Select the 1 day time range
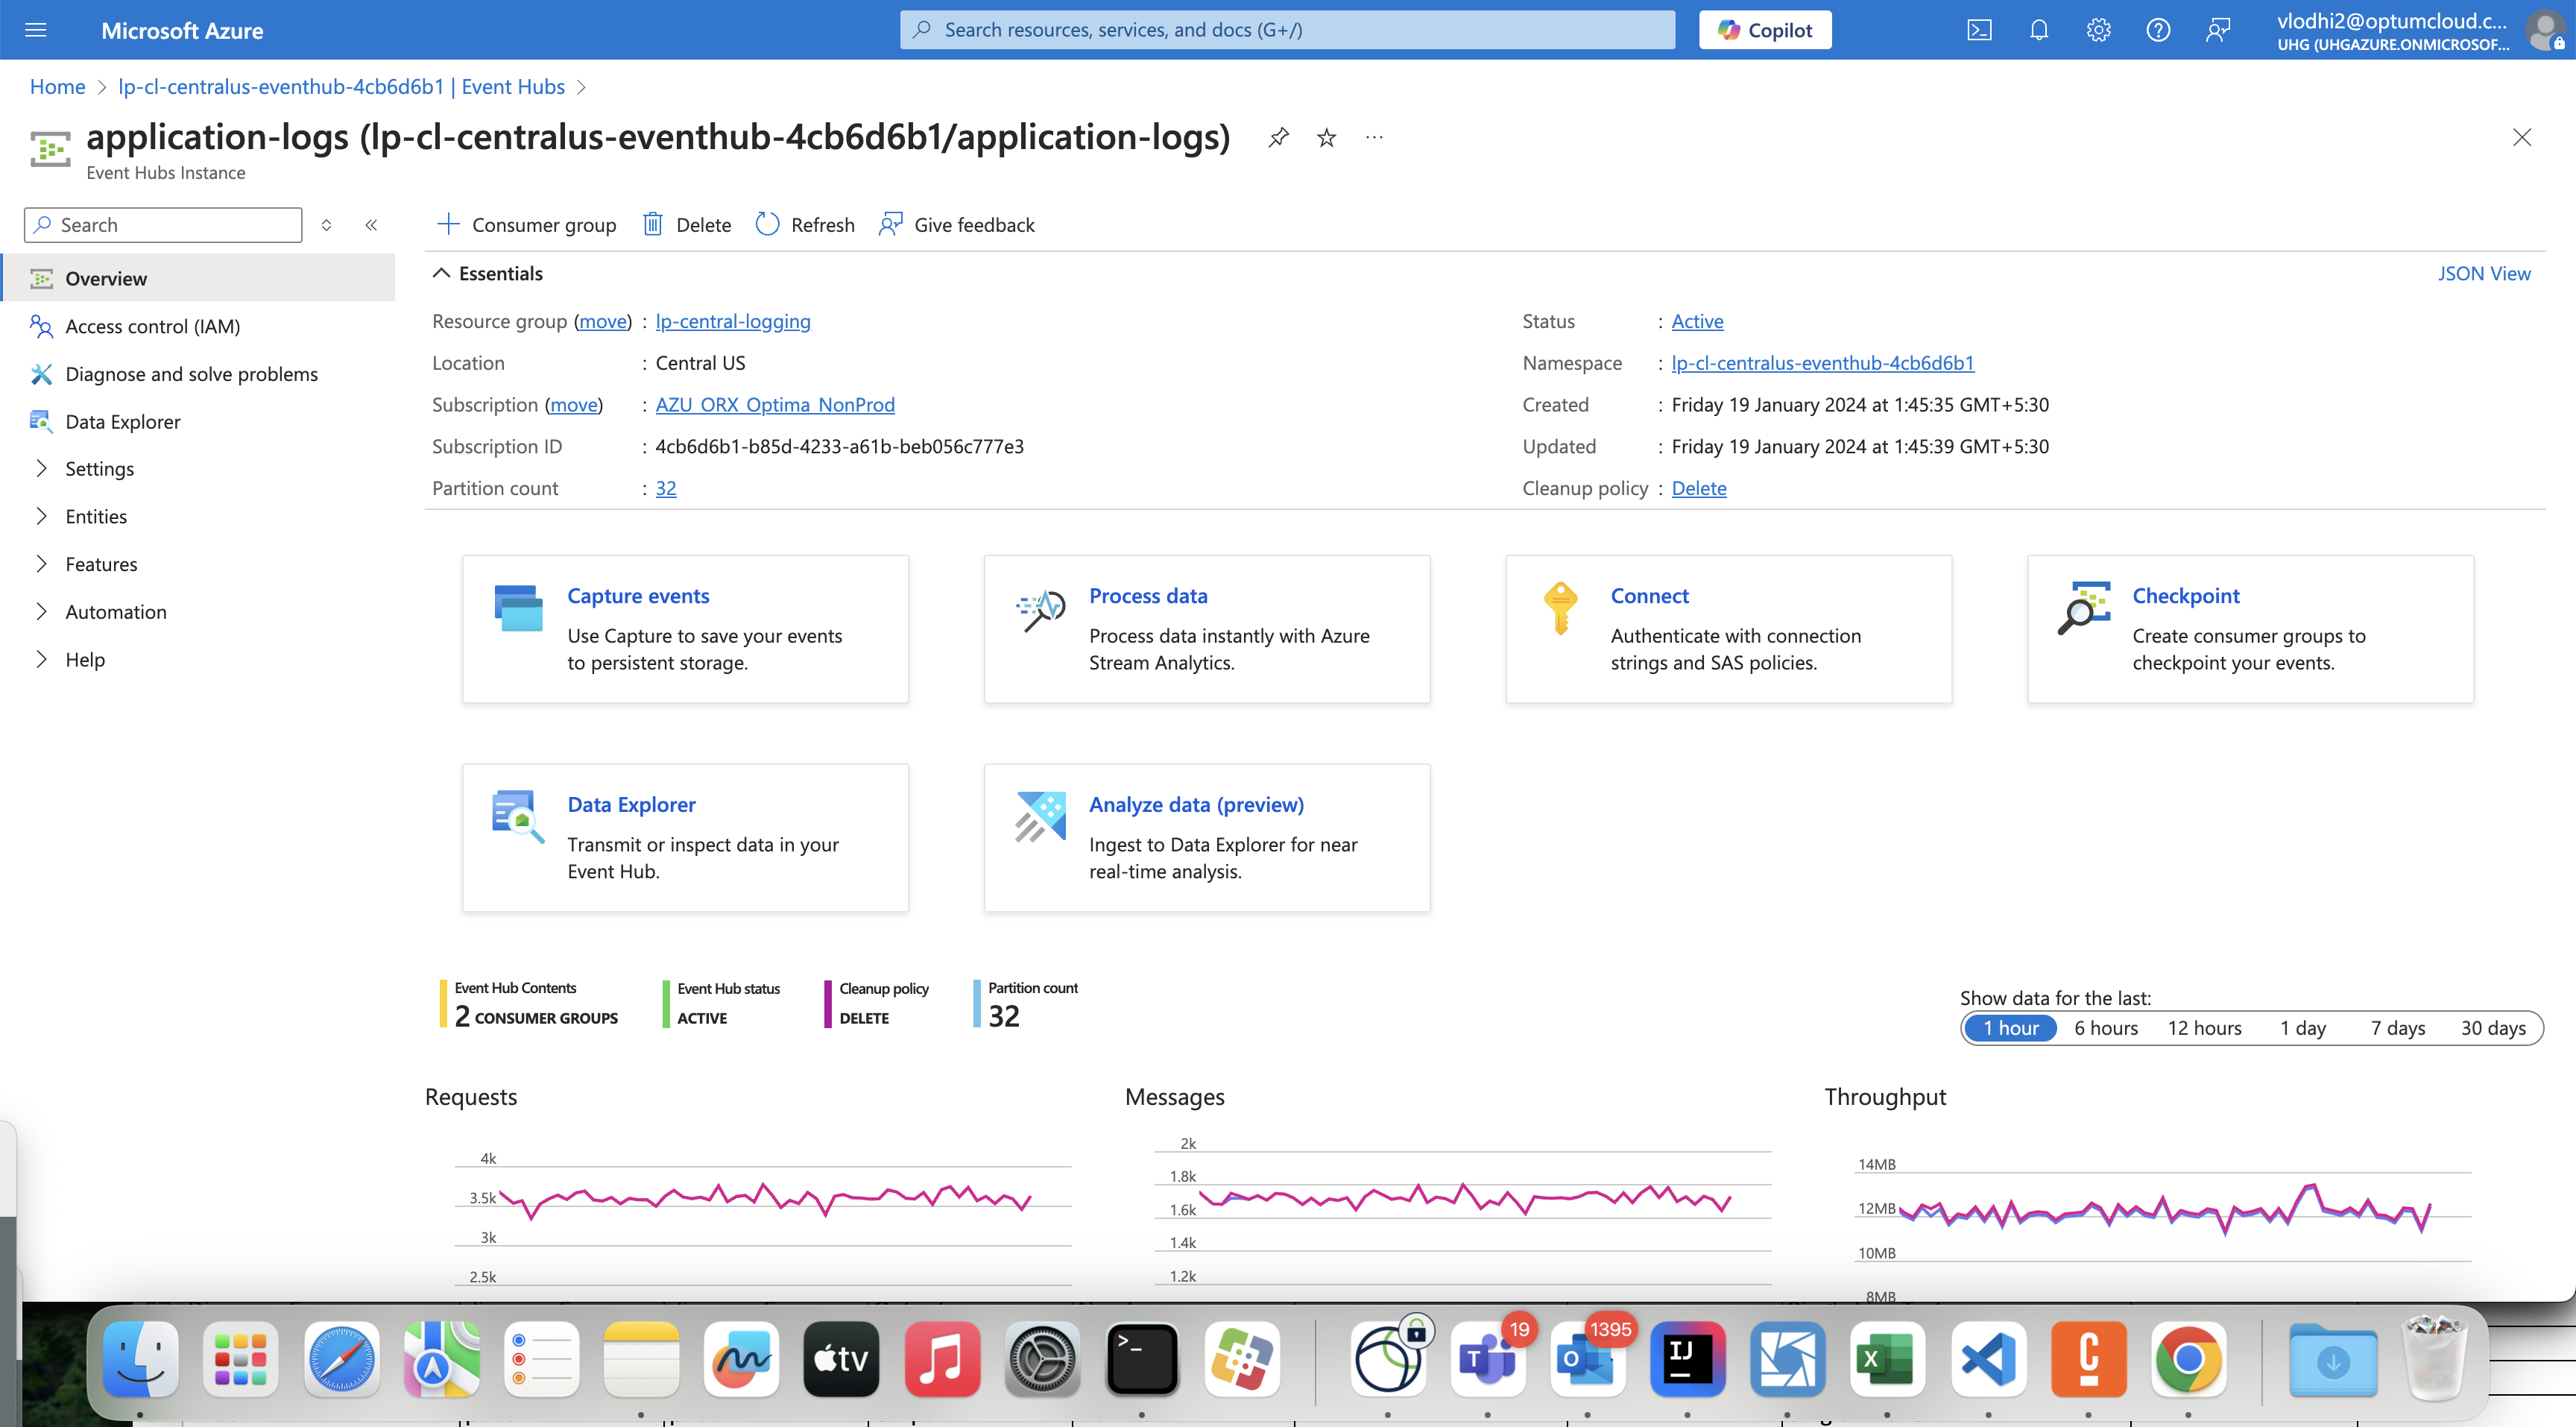The image size is (2576, 1427). [2303, 1028]
